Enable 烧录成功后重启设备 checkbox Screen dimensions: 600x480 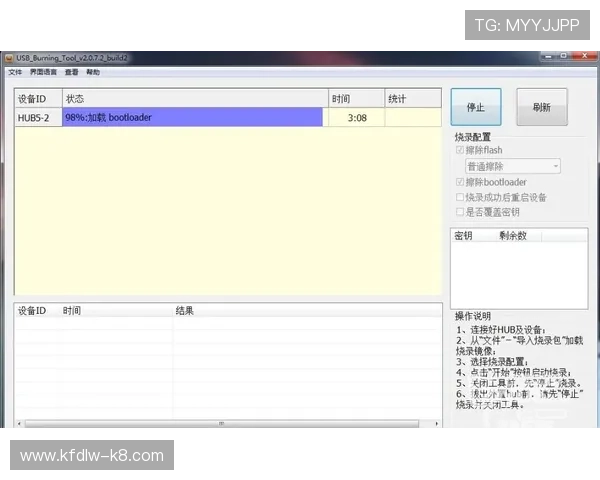click(x=460, y=197)
